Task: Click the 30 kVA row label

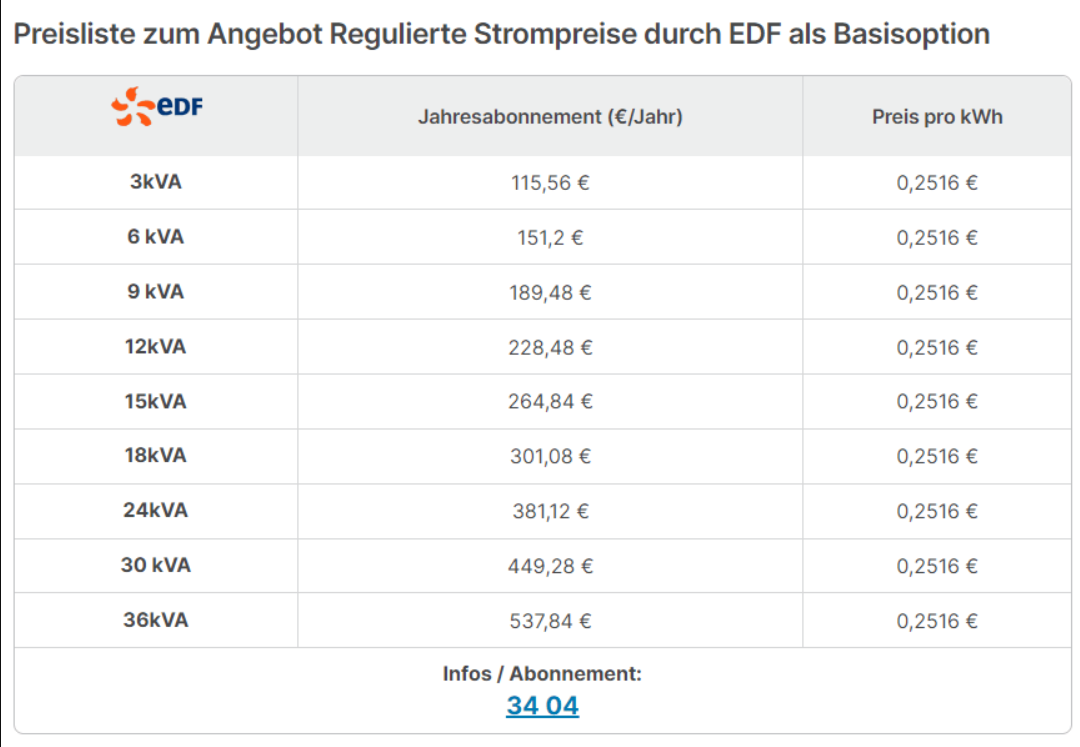Action: tap(156, 565)
